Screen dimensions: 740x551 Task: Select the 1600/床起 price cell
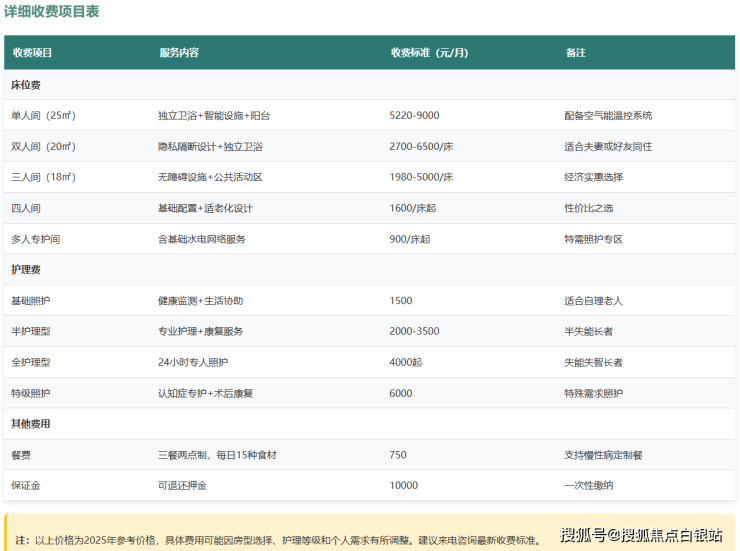(412, 208)
